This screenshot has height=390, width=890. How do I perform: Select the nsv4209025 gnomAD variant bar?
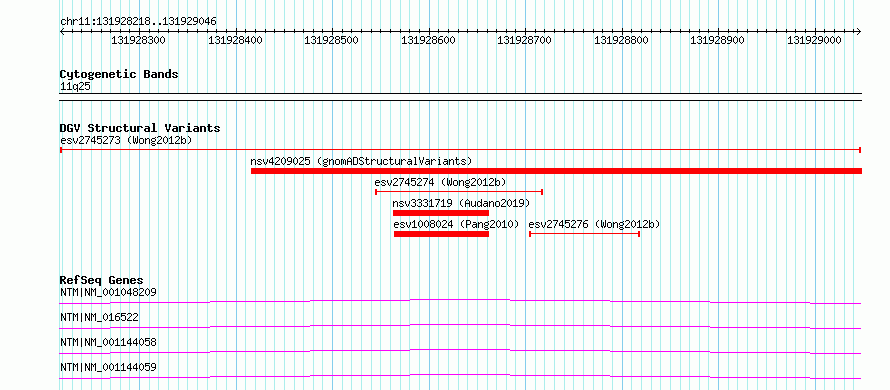(x=556, y=171)
